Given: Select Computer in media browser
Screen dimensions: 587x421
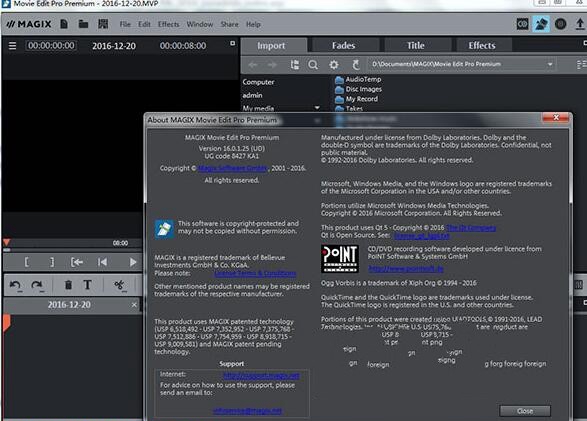Looking at the screenshot, I should [x=258, y=82].
